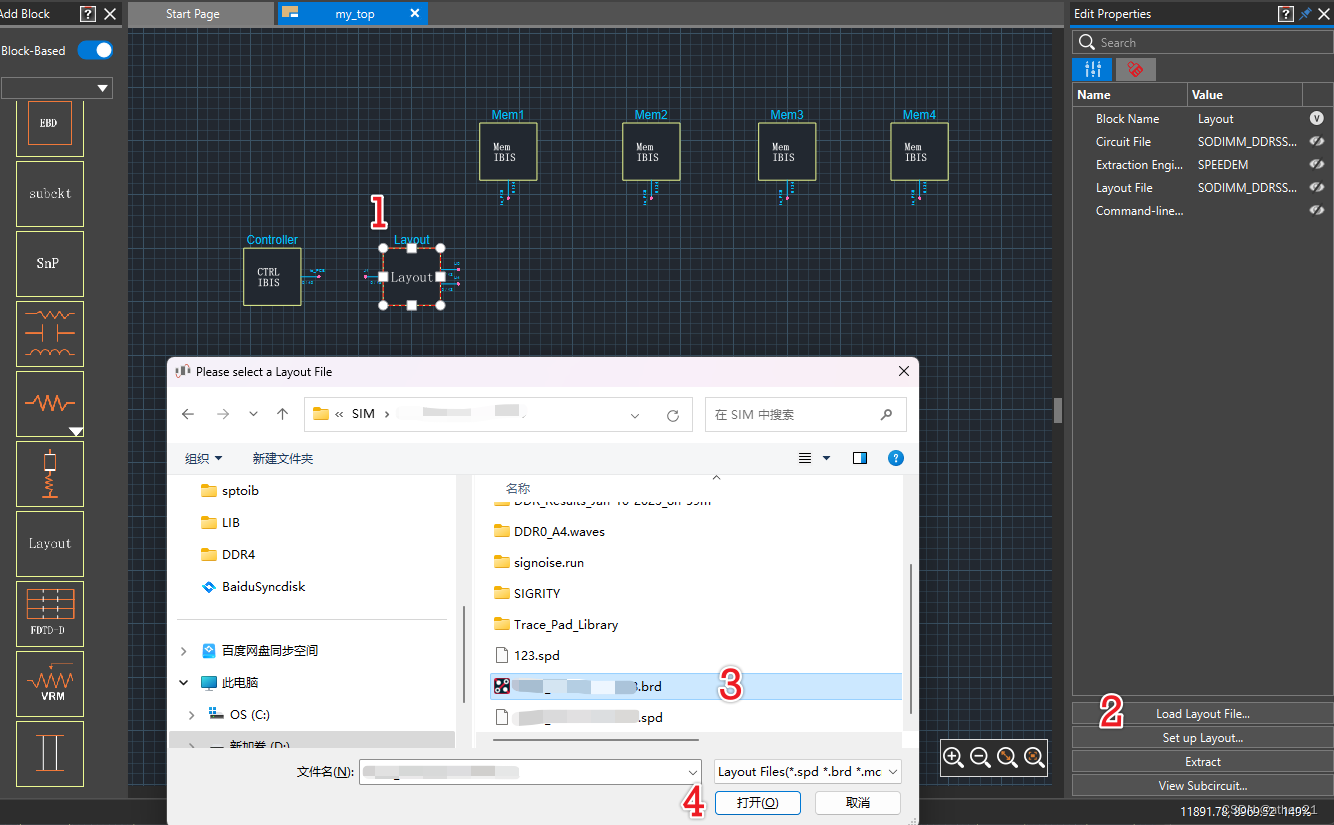Switch to the Start Page tab
The image size is (1334, 825).
[201, 14]
